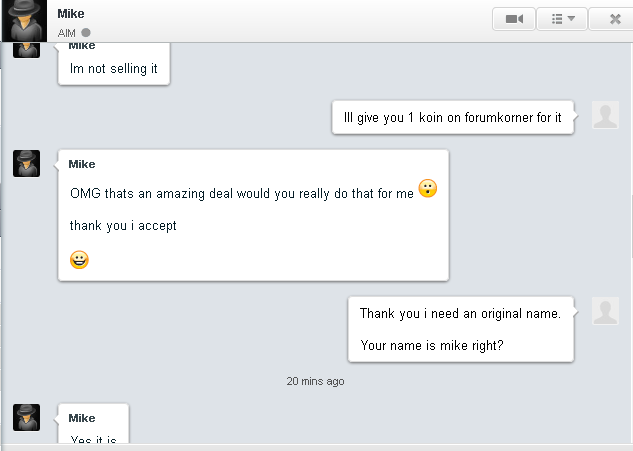633x451 pixels.
Task: Click the 'Ill give you 1 koin' message
Action: (452, 117)
